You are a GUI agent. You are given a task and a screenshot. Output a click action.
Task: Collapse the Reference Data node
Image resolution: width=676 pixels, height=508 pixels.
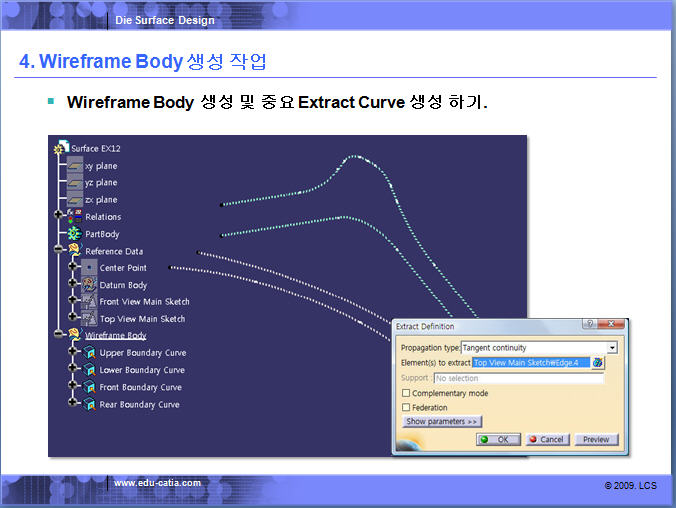click(60, 251)
